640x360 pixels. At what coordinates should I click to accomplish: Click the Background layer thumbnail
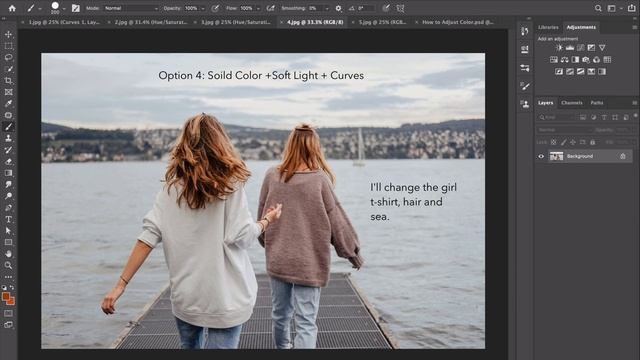point(556,156)
